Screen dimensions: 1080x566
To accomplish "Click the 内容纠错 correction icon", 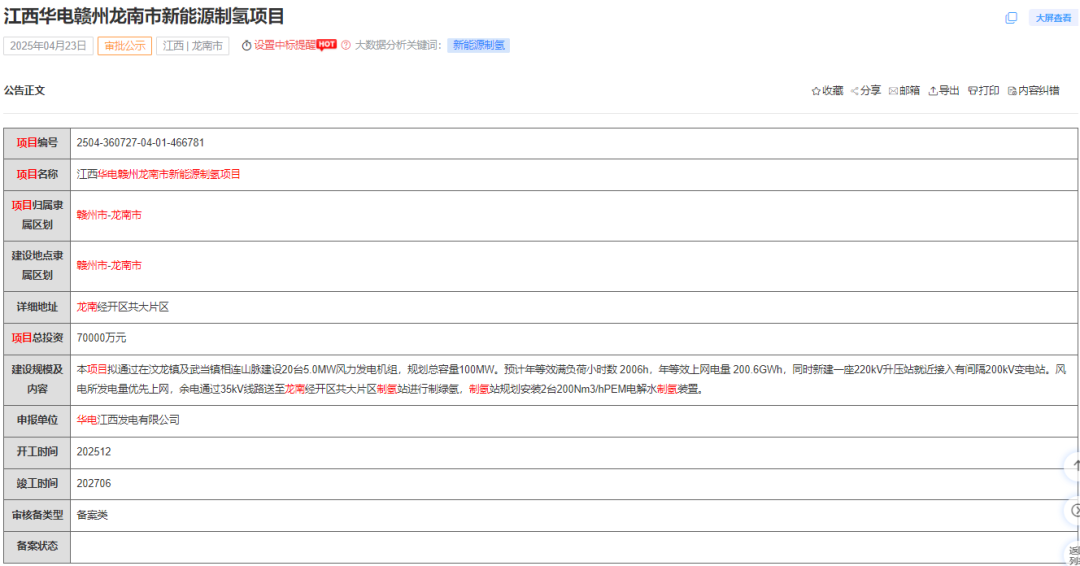I will [x=1012, y=91].
